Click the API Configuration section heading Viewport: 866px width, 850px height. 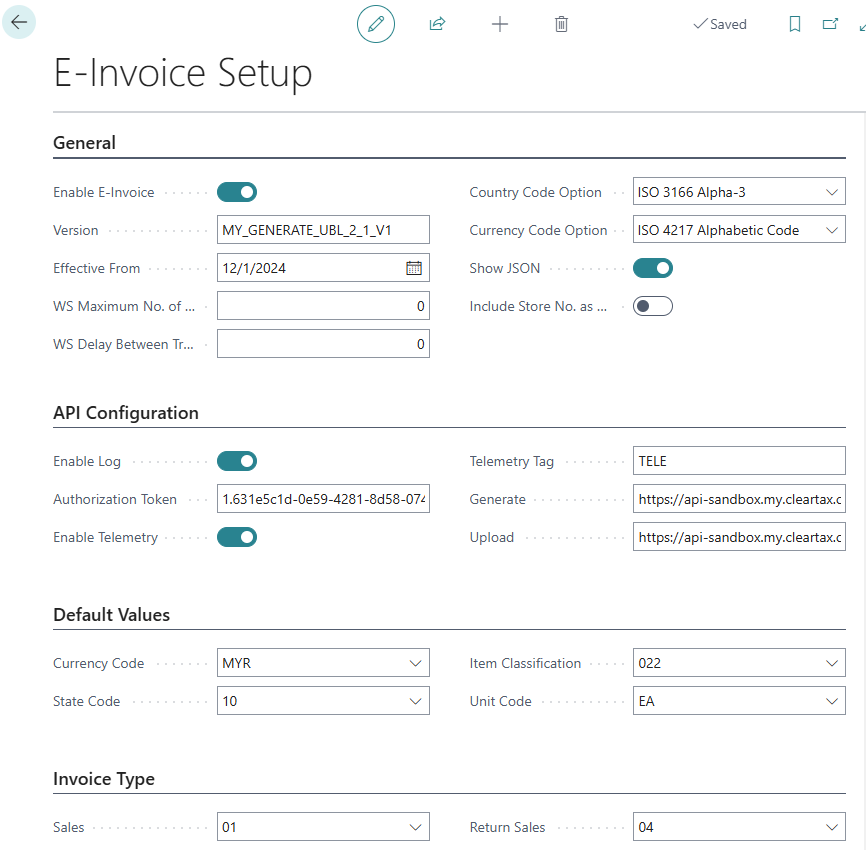point(126,413)
